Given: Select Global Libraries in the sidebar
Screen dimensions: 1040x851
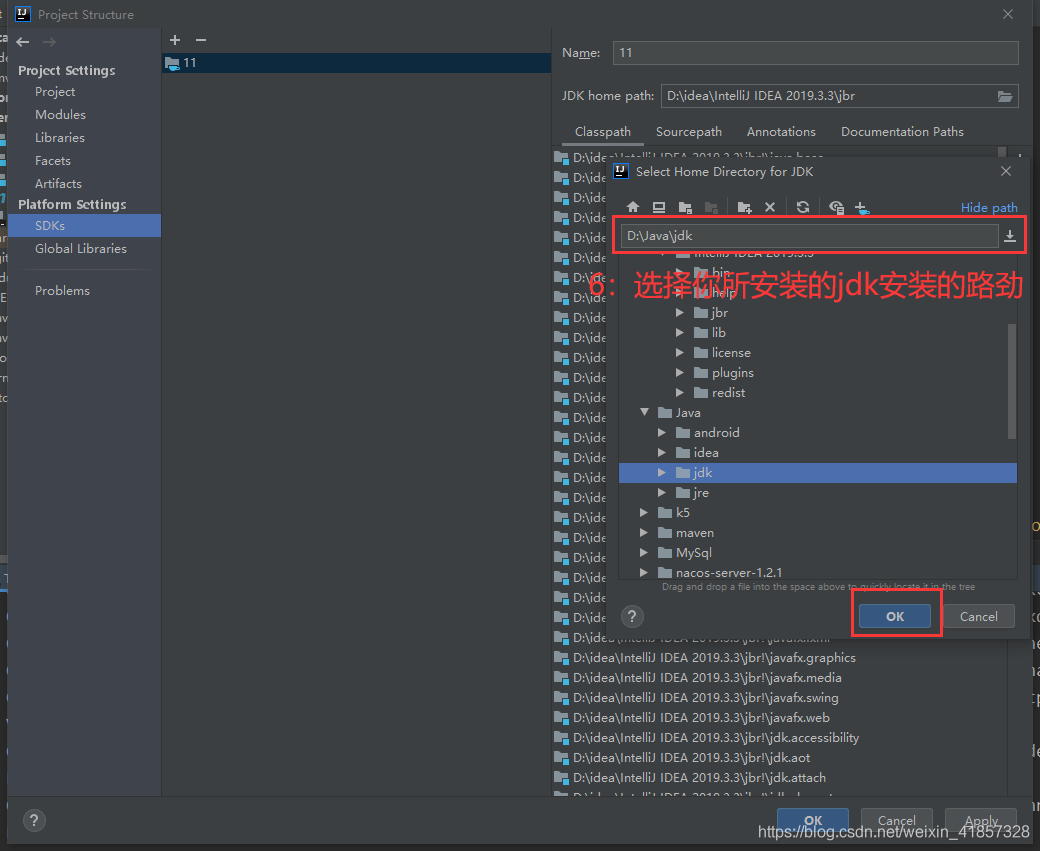Looking at the screenshot, I should 81,249.
